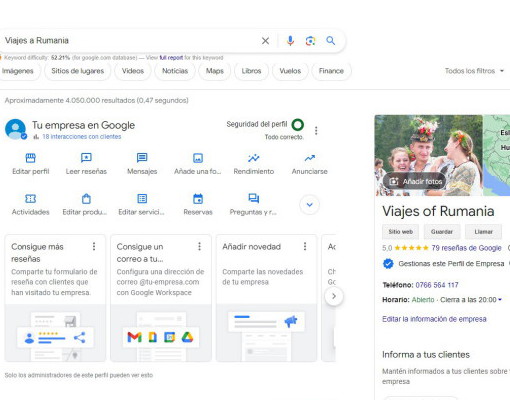Image resolution: width=510 pixels, height=400 pixels.
Task: Start voice search with the microphone icon
Action: tap(290, 41)
